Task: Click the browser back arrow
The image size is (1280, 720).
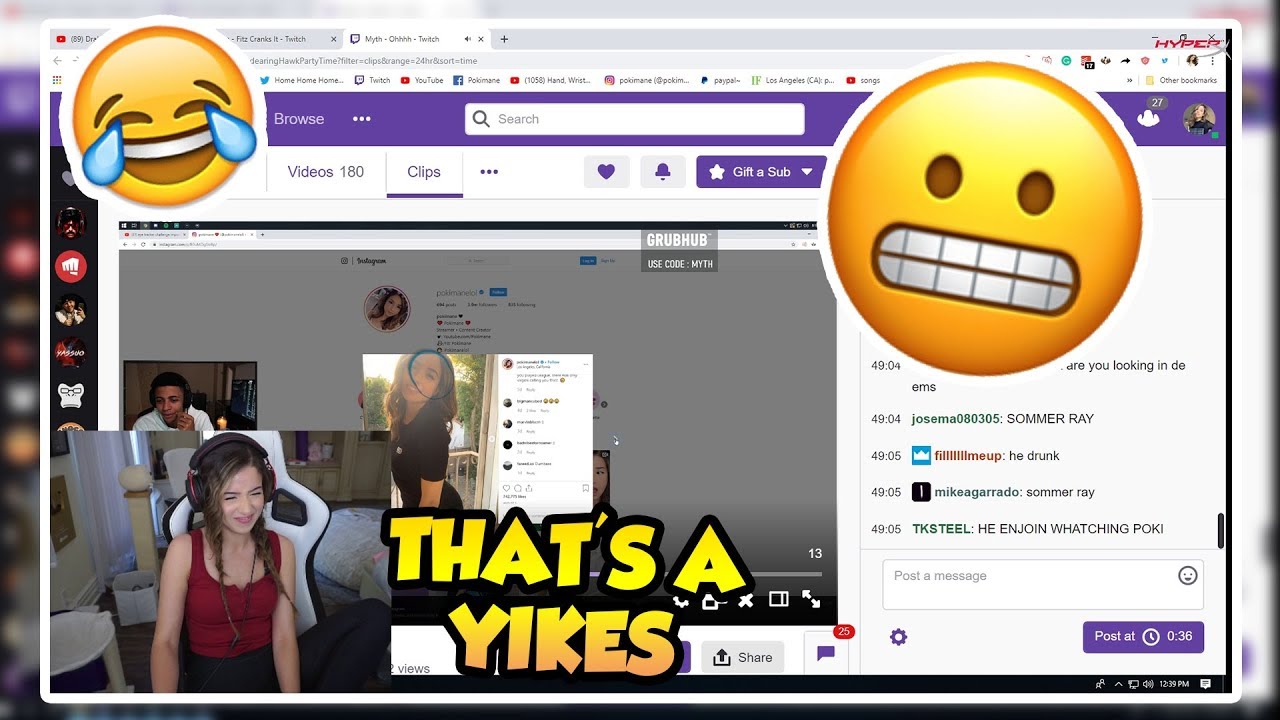Action: pyautogui.click(x=58, y=60)
